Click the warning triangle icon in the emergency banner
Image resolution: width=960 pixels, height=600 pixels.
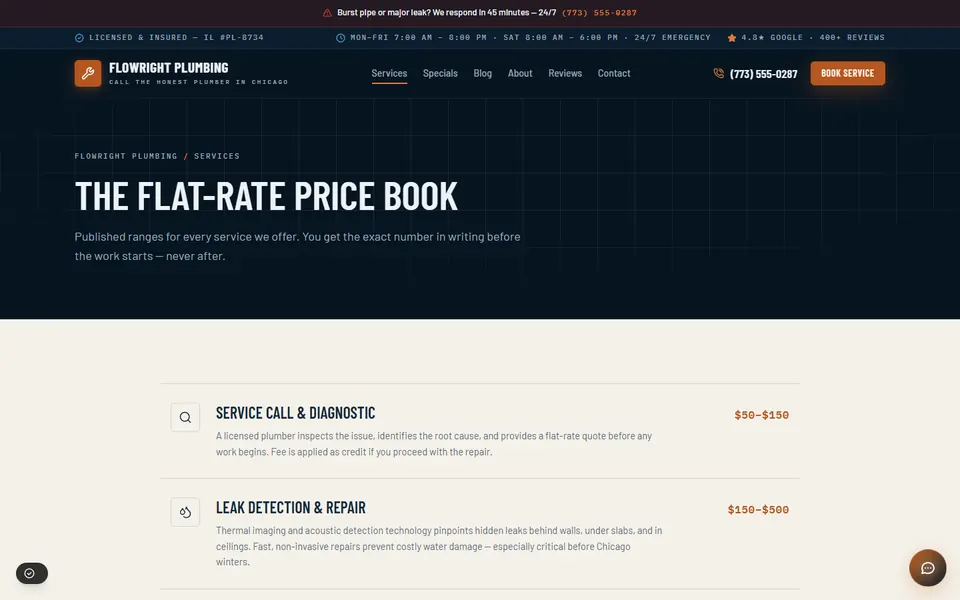click(x=327, y=13)
